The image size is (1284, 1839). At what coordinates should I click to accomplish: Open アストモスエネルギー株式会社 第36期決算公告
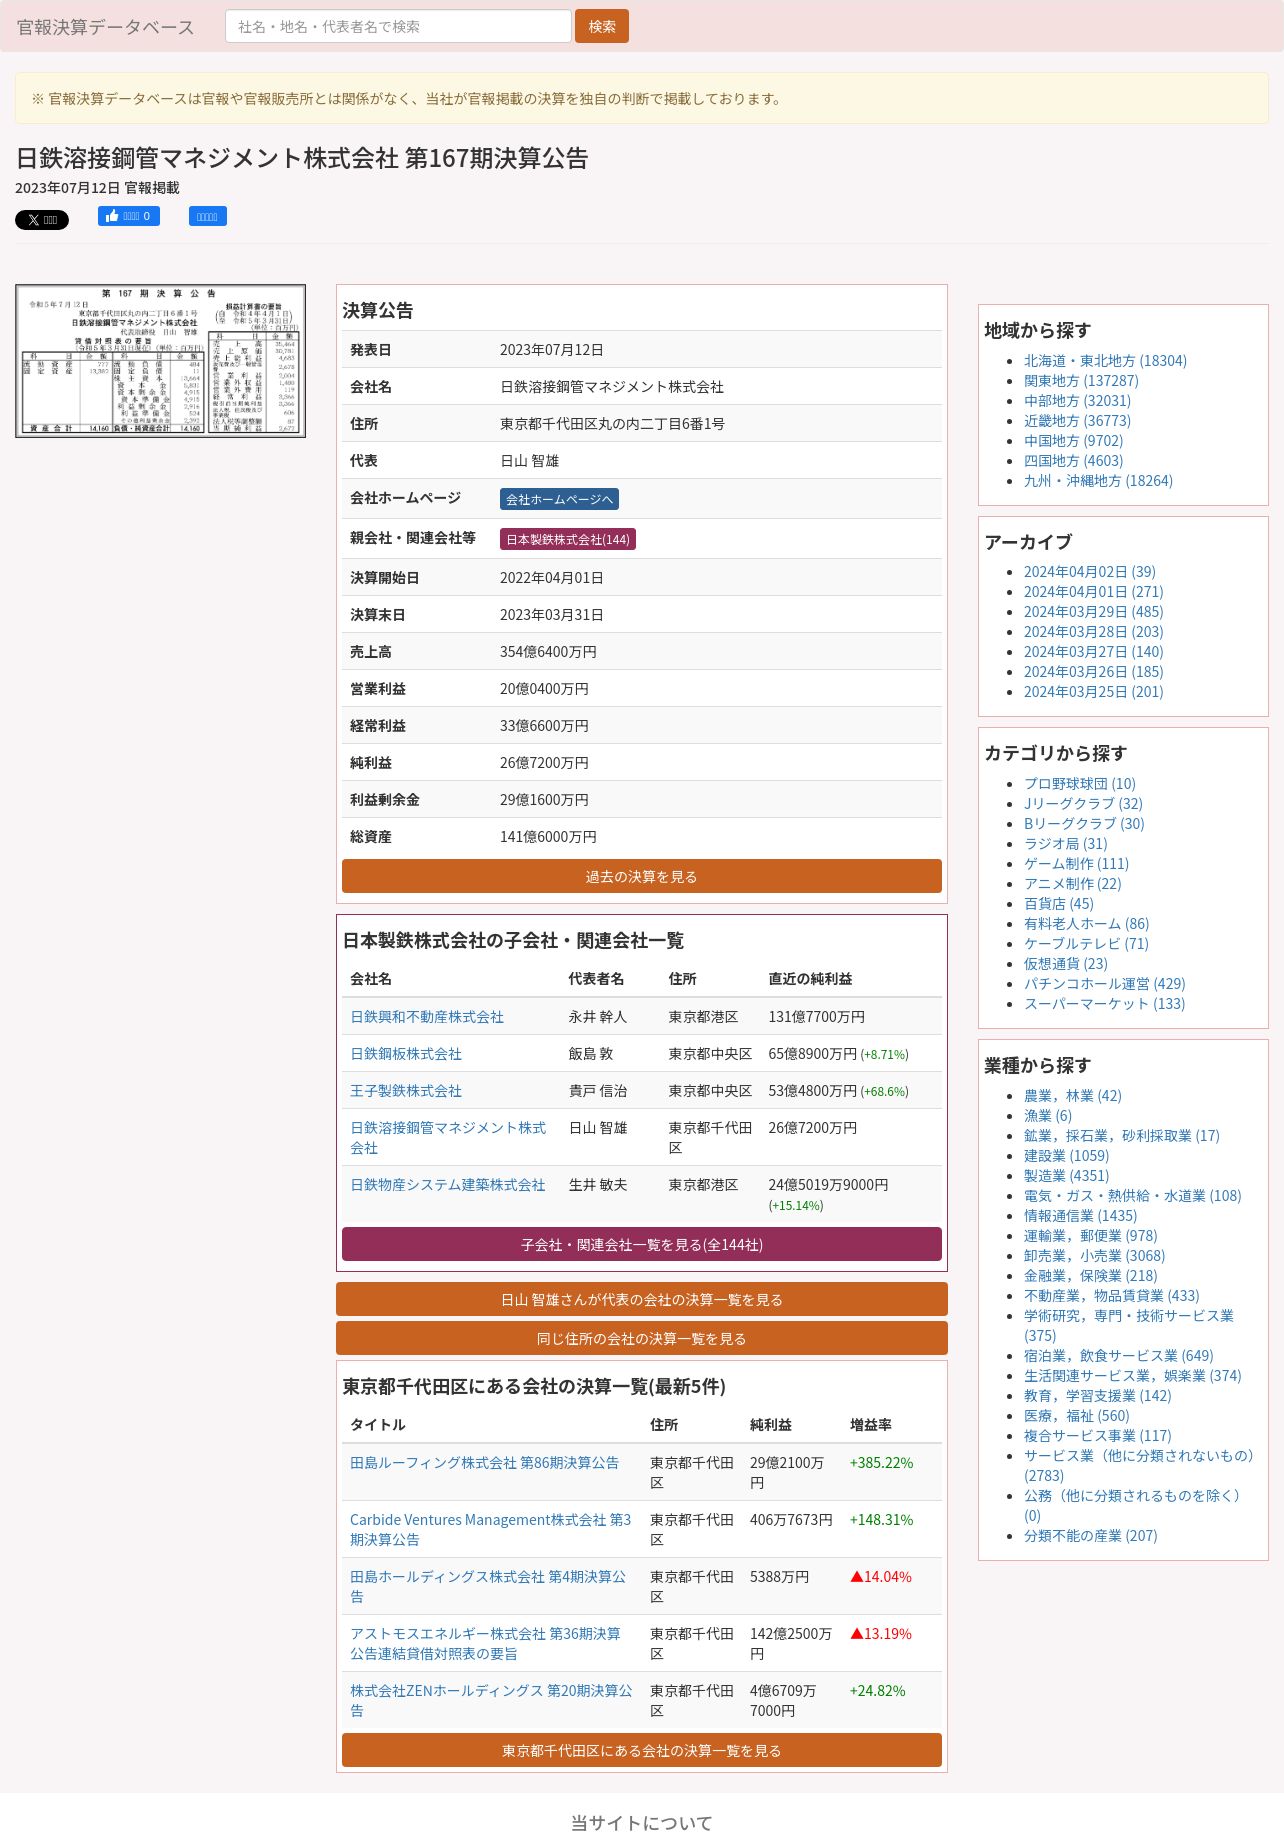[x=485, y=1644]
